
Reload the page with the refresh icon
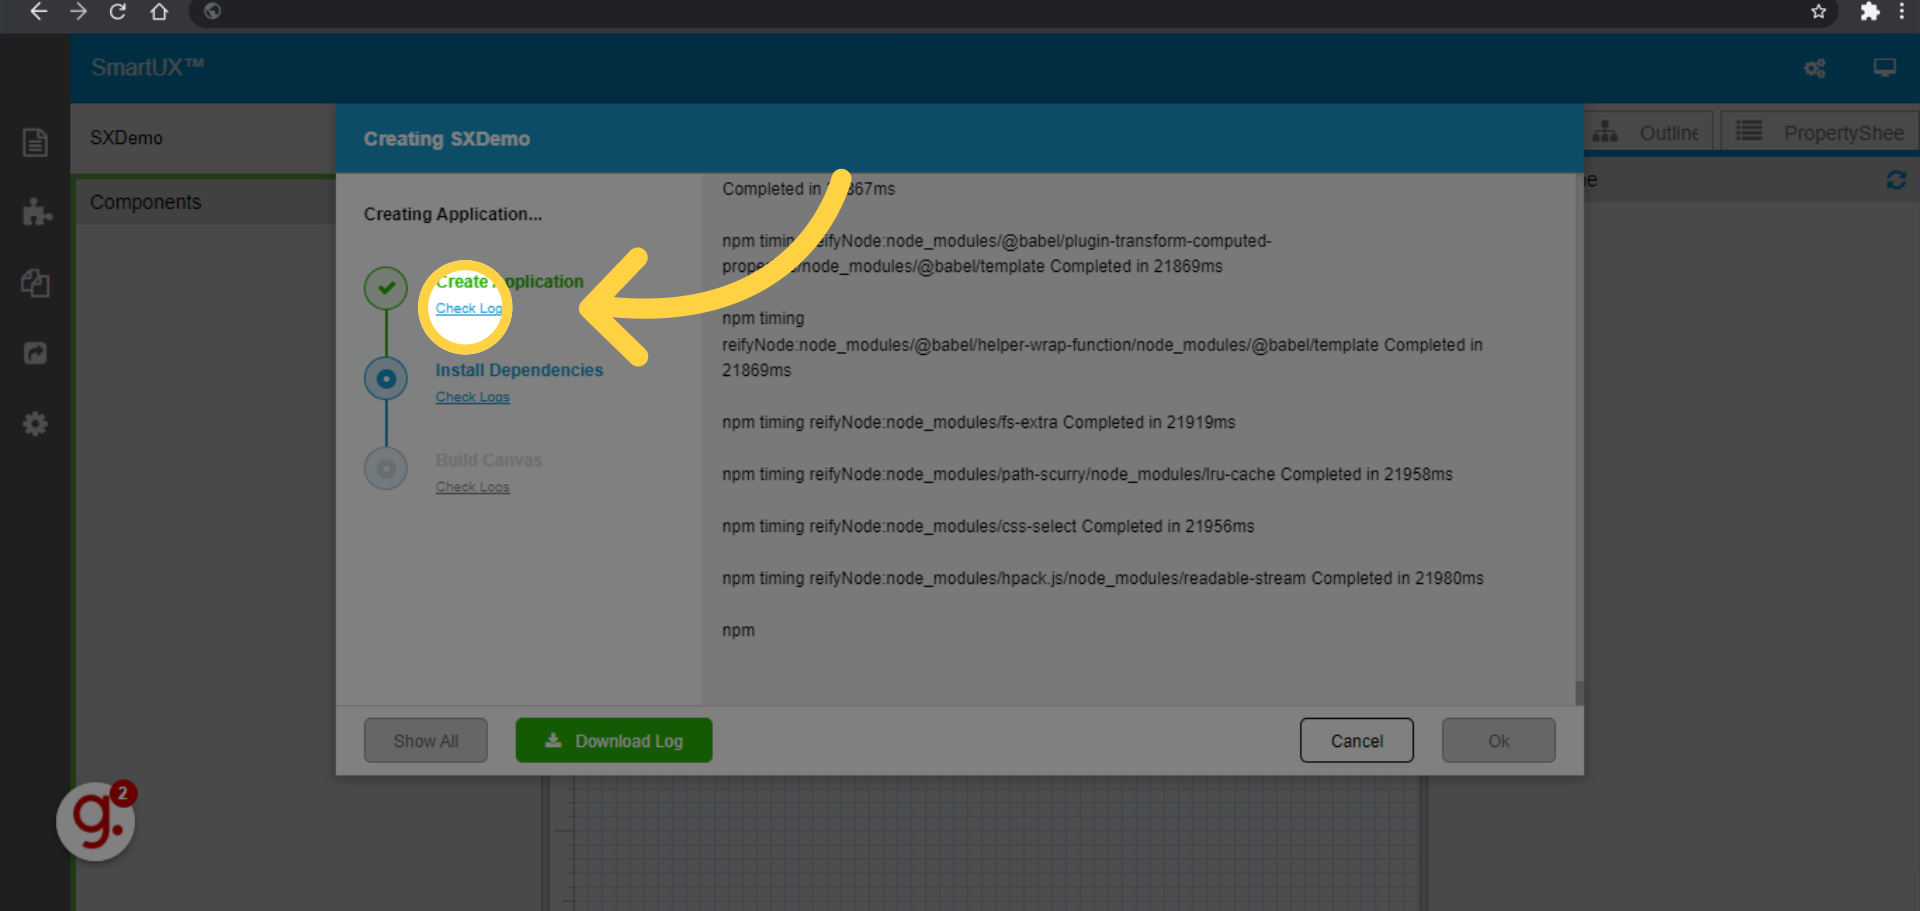tap(118, 12)
